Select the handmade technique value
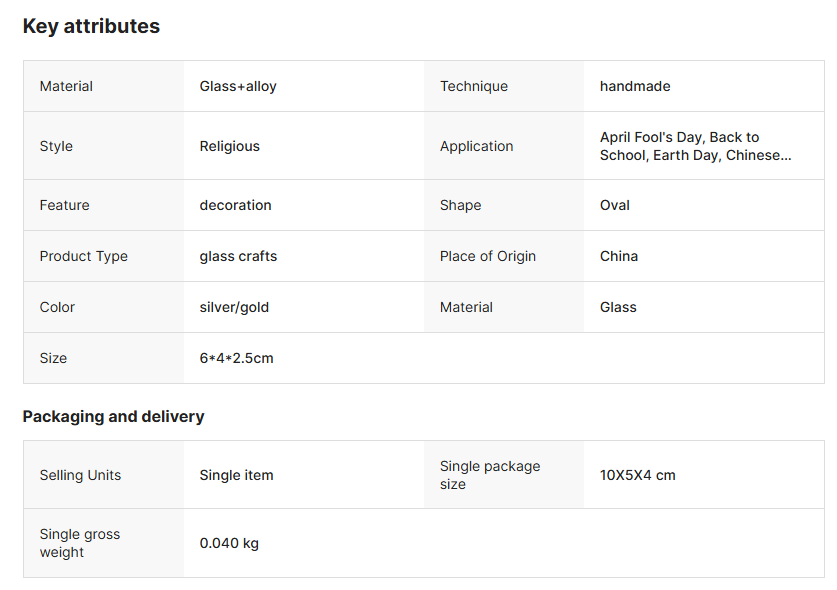 click(x=635, y=87)
